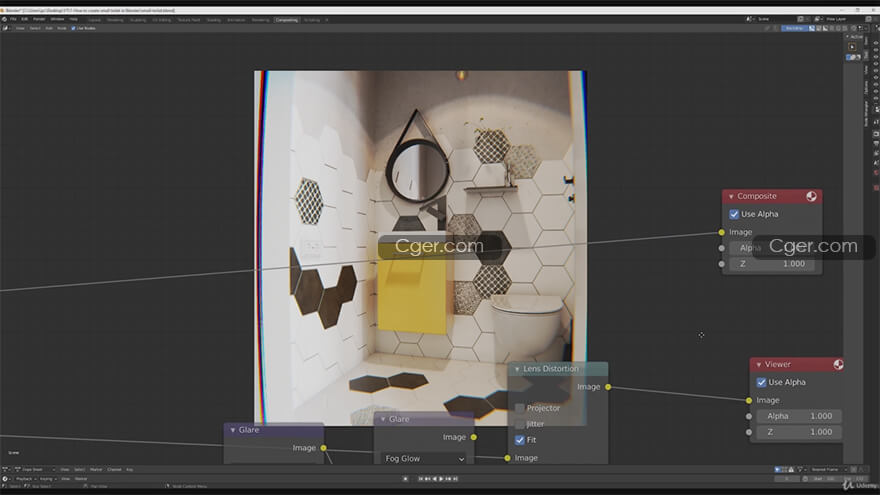Image resolution: width=880 pixels, height=495 pixels.
Task: Open the Window menu
Action: point(57,19)
